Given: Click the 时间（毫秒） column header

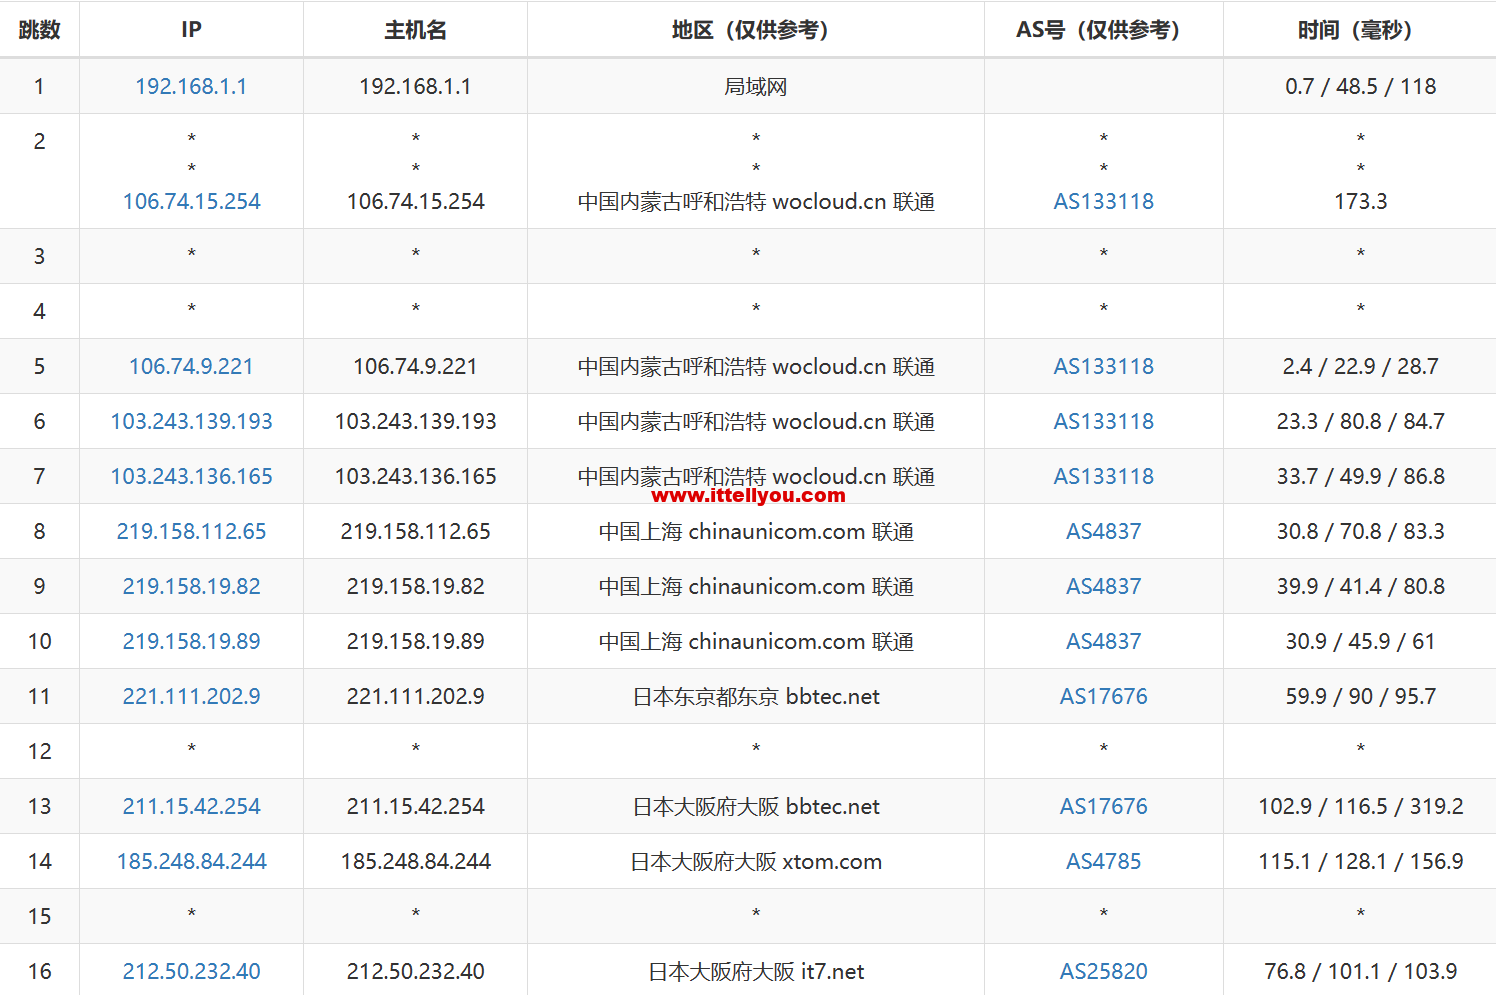Looking at the screenshot, I should 1360,30.
